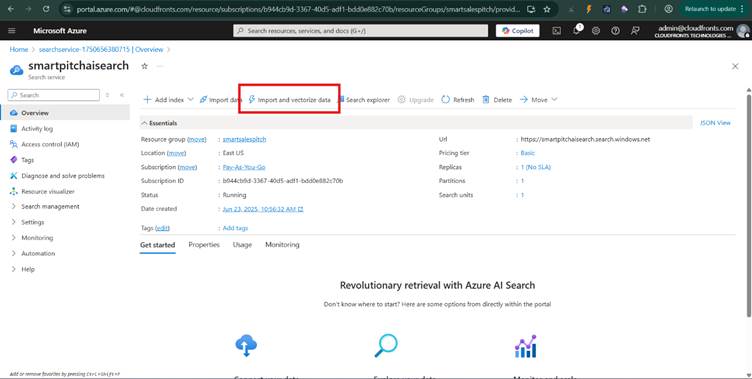Click the page vertical scrollbar

point(749,205)
